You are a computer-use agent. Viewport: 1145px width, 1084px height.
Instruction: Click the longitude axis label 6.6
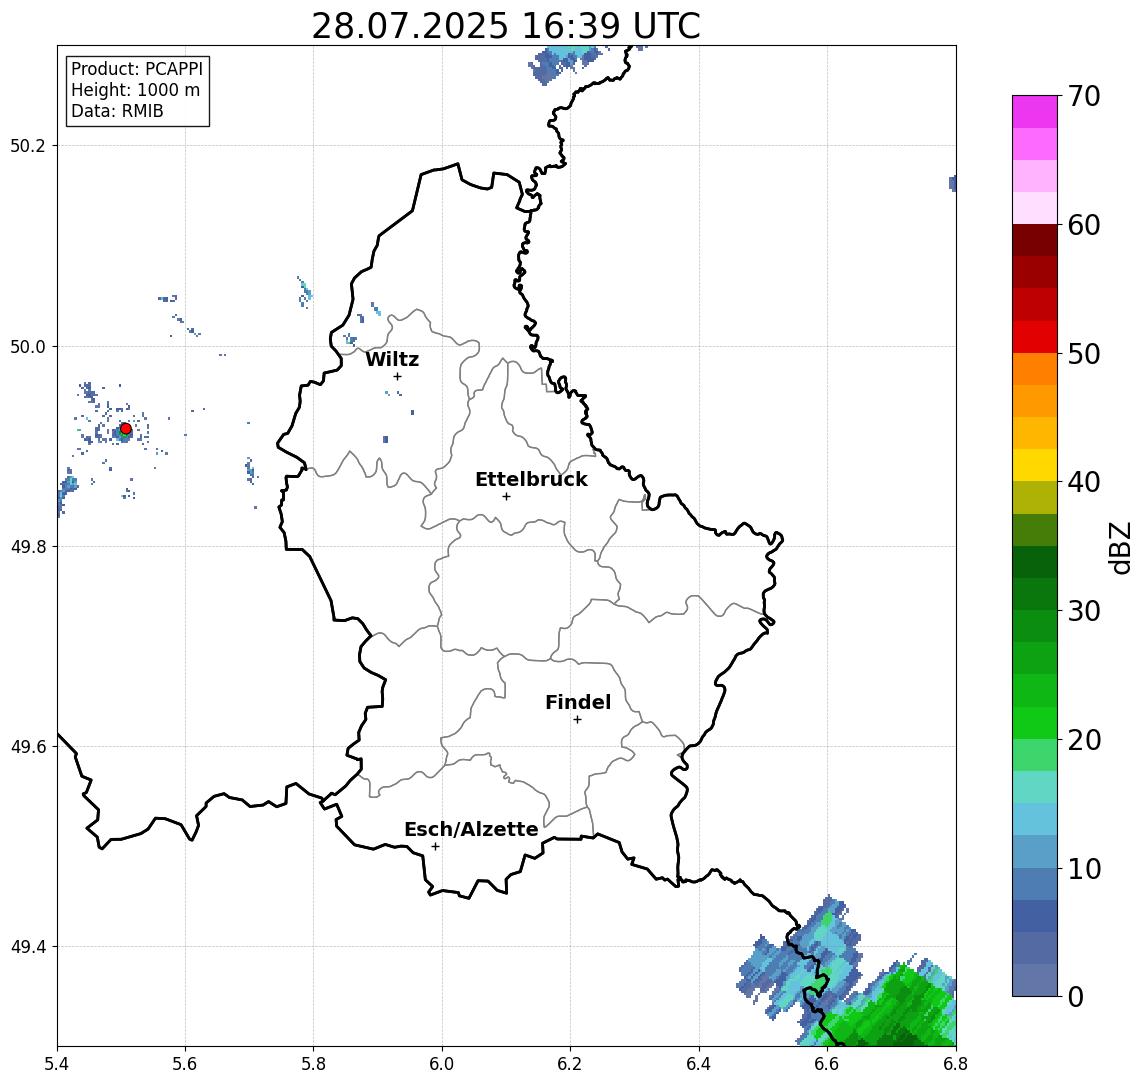827,1064
